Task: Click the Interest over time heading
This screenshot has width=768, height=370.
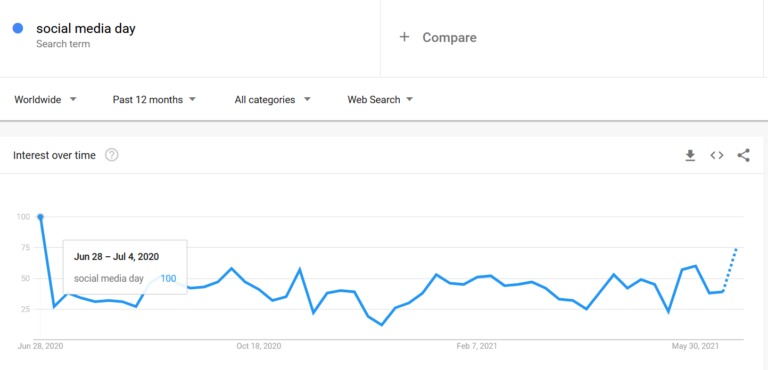Action: pyautogui.click(x=54, y=155)
